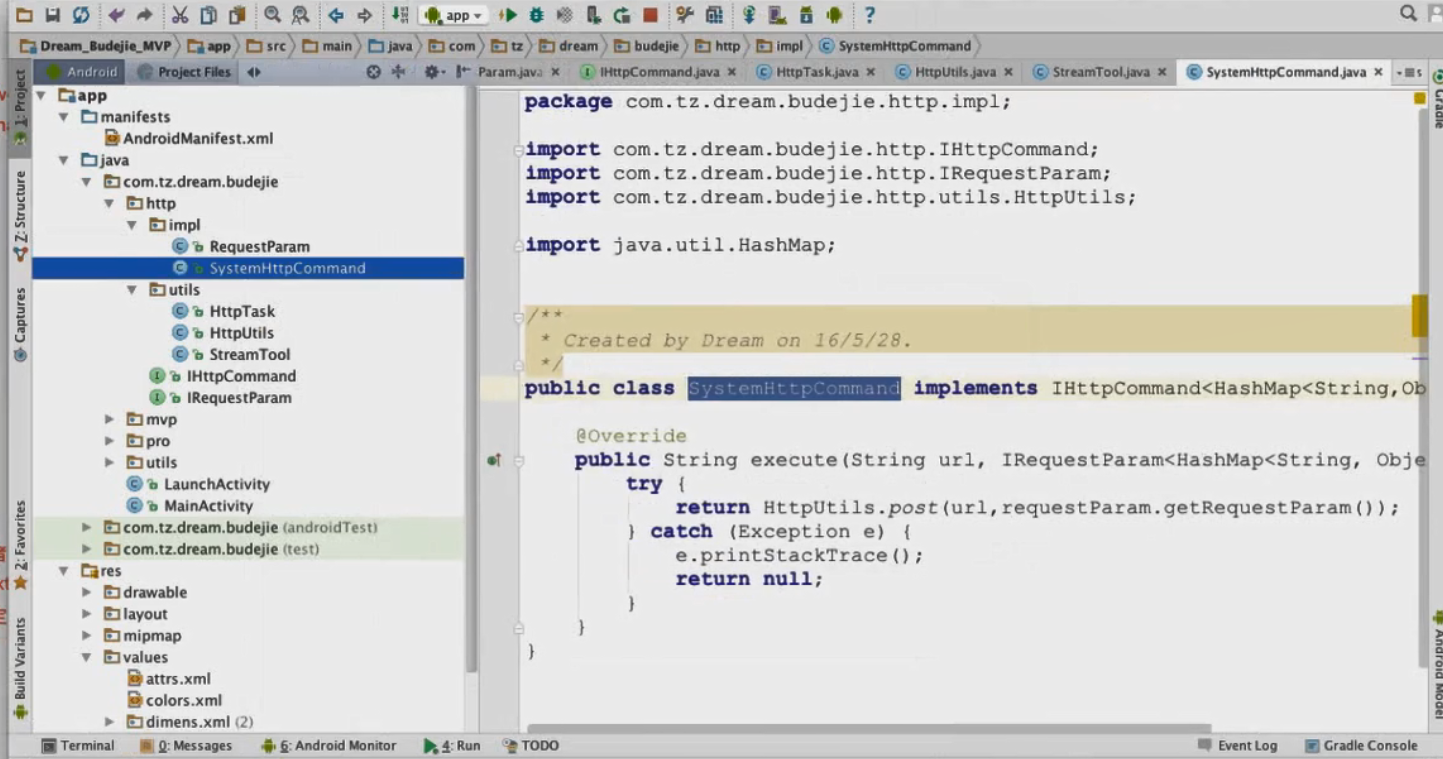The height and width of the screenshot is (759, 1443).
Task: Open the Event Log panel
Action: (1238, 746)
